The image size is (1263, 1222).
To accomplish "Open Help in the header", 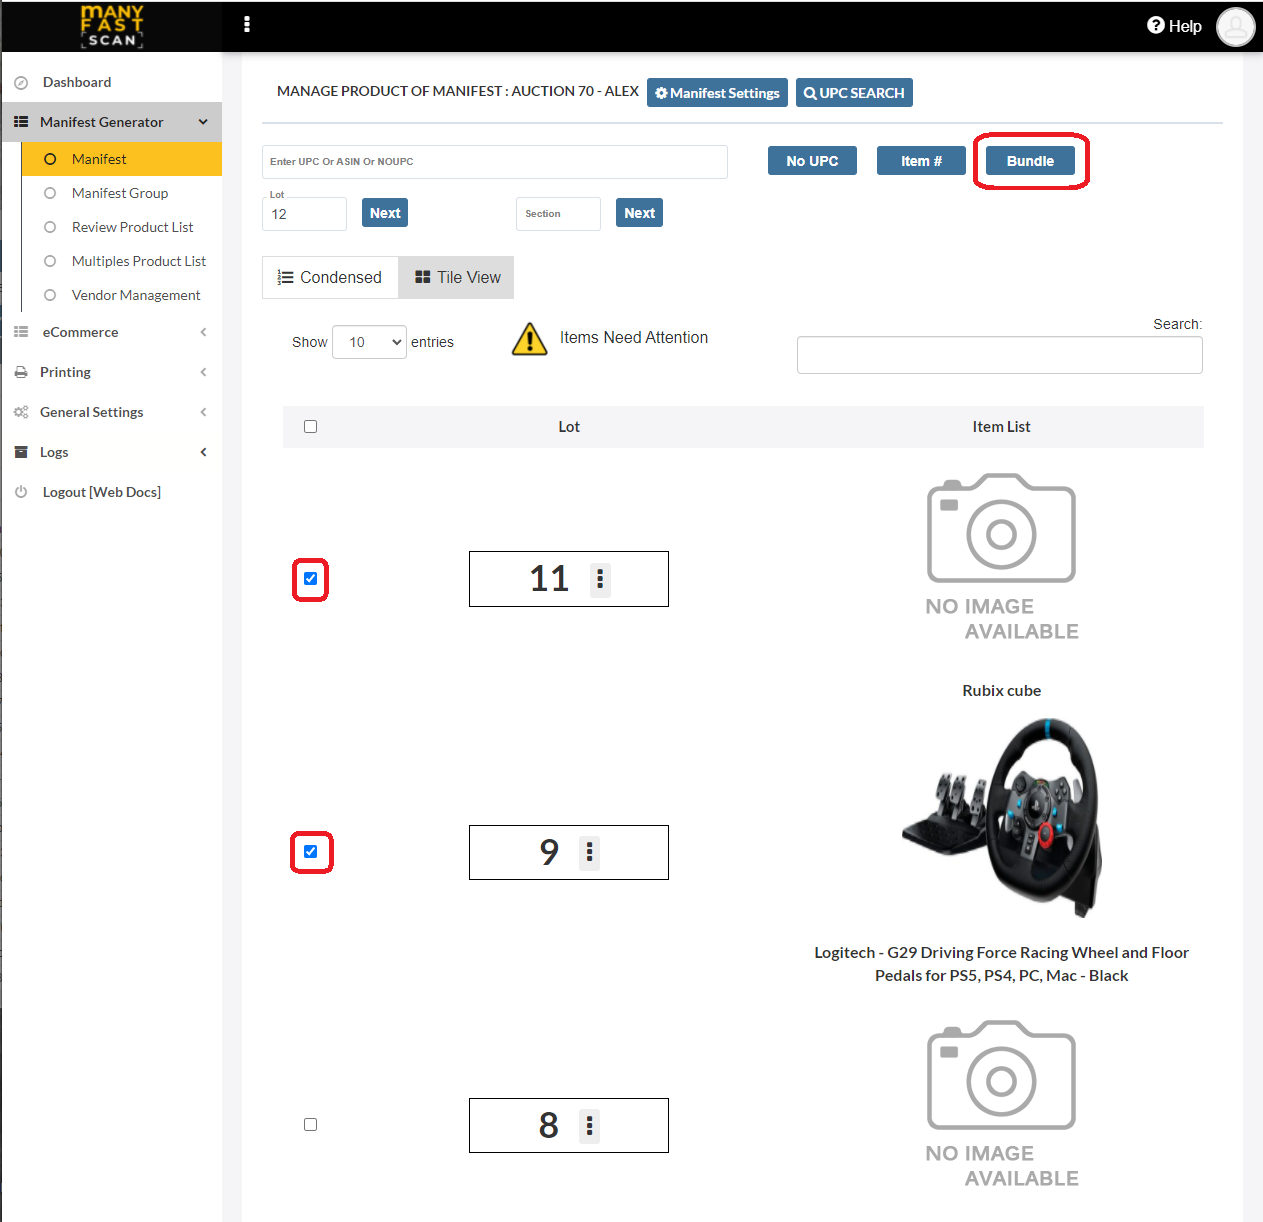I will 1174,26.
